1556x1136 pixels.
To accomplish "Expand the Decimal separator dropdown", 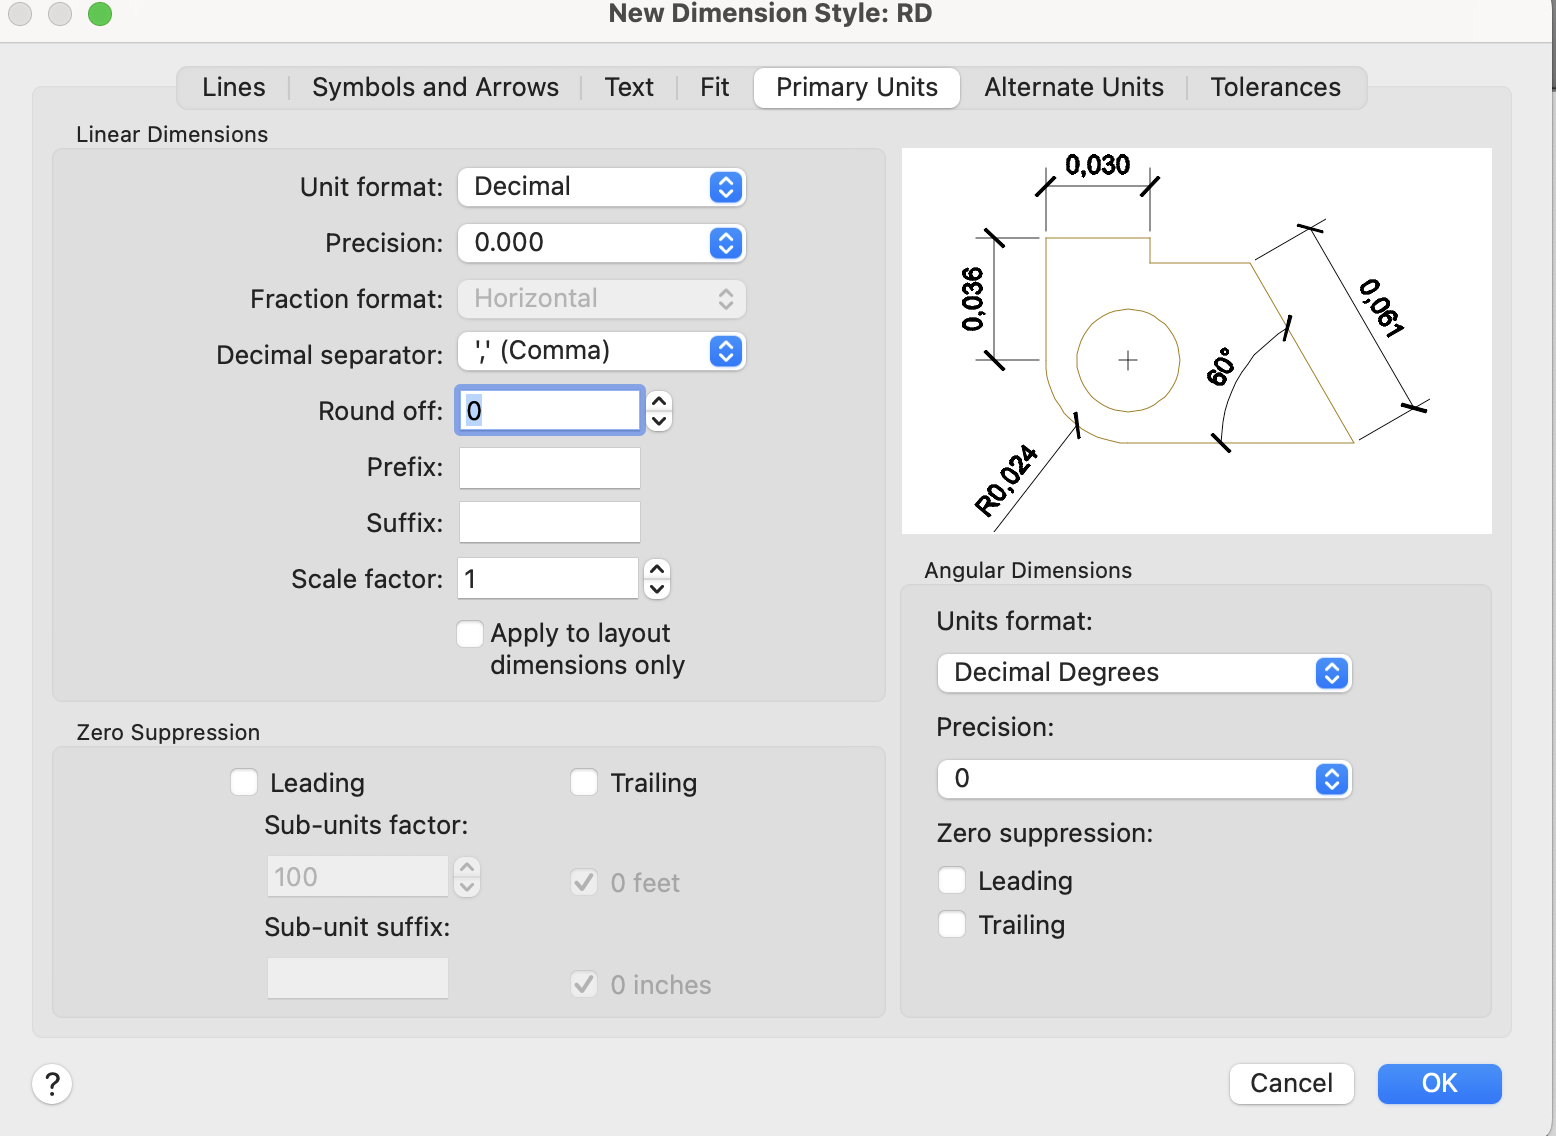I will 602,351.
